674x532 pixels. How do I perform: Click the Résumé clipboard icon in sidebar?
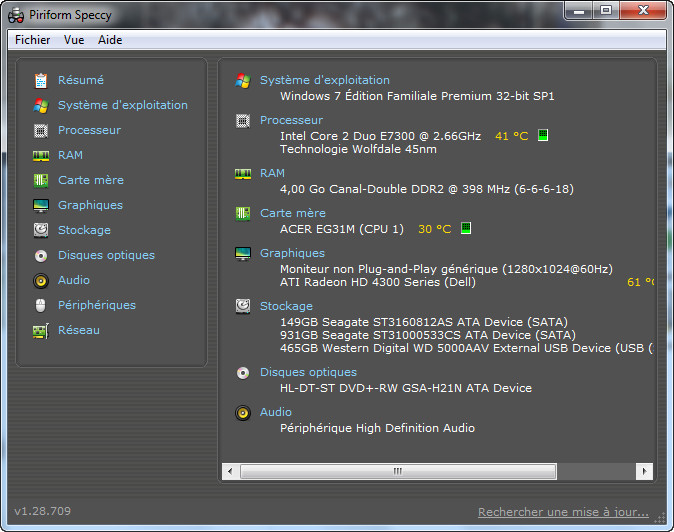pyautogui.click(x=41, y=80)
